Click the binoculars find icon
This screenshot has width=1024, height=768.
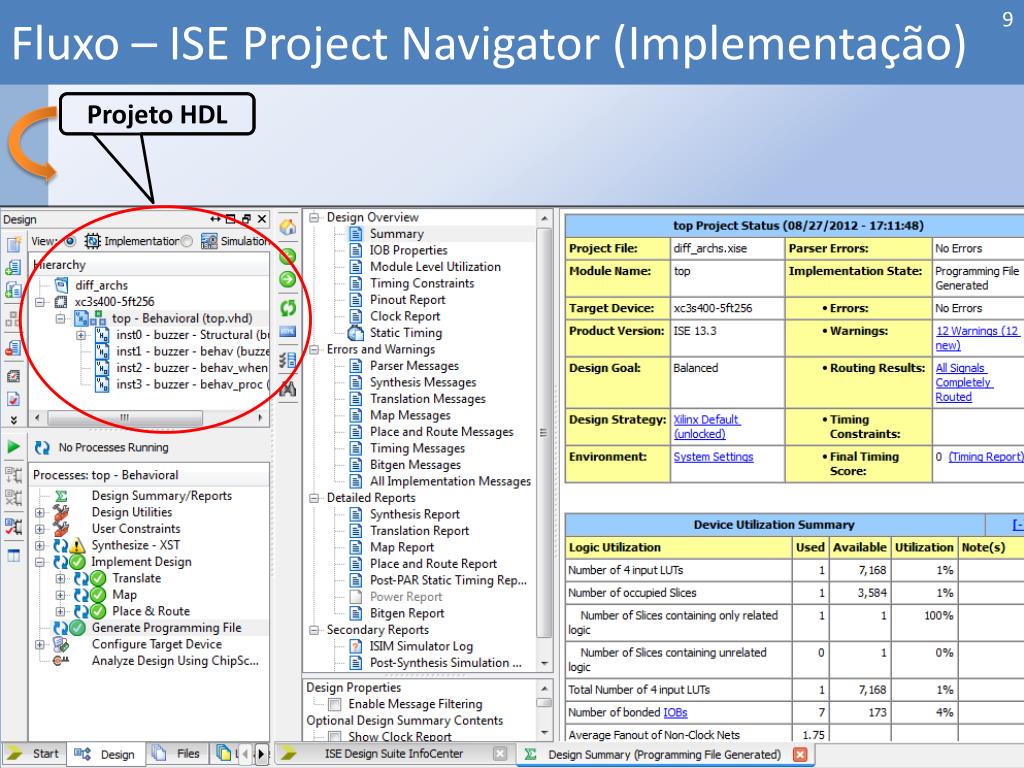pyautogui.click(x=288, y=389)
